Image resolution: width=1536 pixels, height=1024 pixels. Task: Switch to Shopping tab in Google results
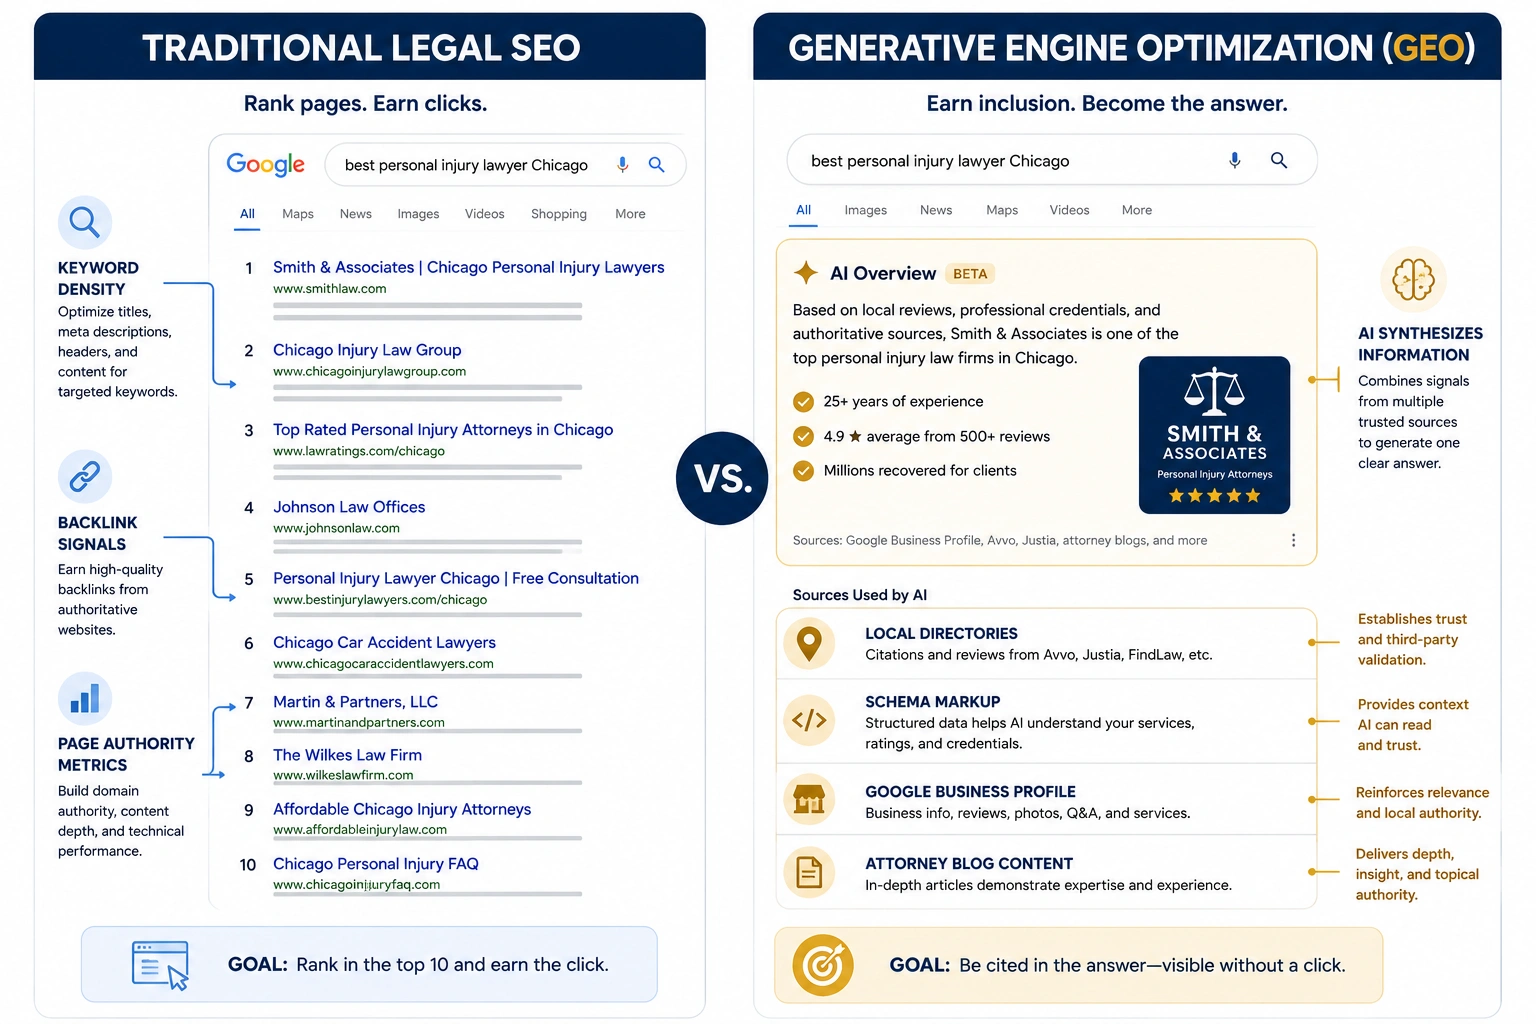click(x=559, y=214)
